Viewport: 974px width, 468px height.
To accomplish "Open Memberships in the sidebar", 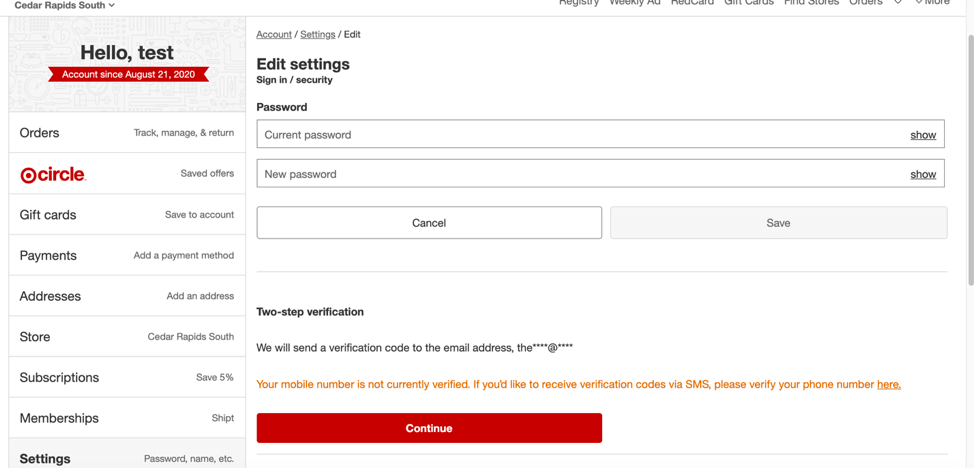I will point(126,419).
